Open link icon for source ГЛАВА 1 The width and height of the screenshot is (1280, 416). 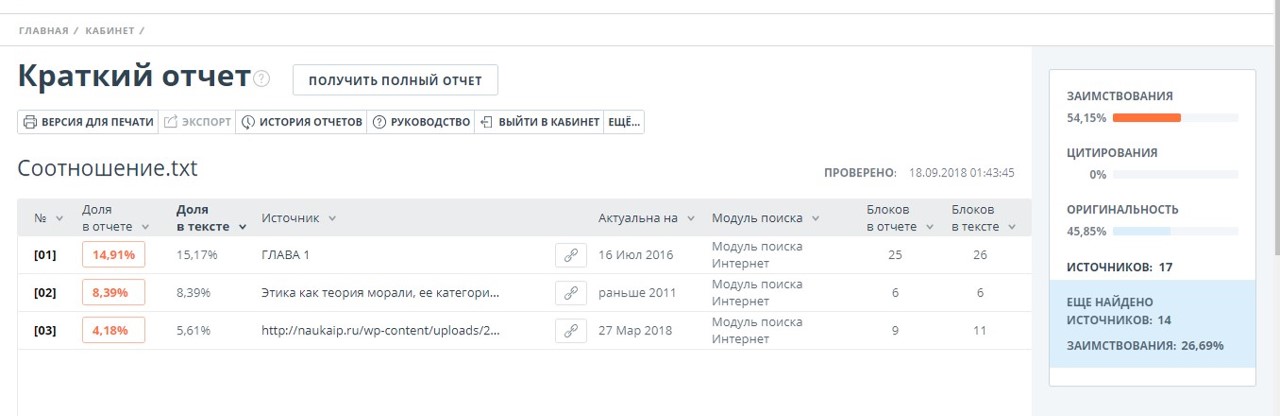[x=570, y=255]
